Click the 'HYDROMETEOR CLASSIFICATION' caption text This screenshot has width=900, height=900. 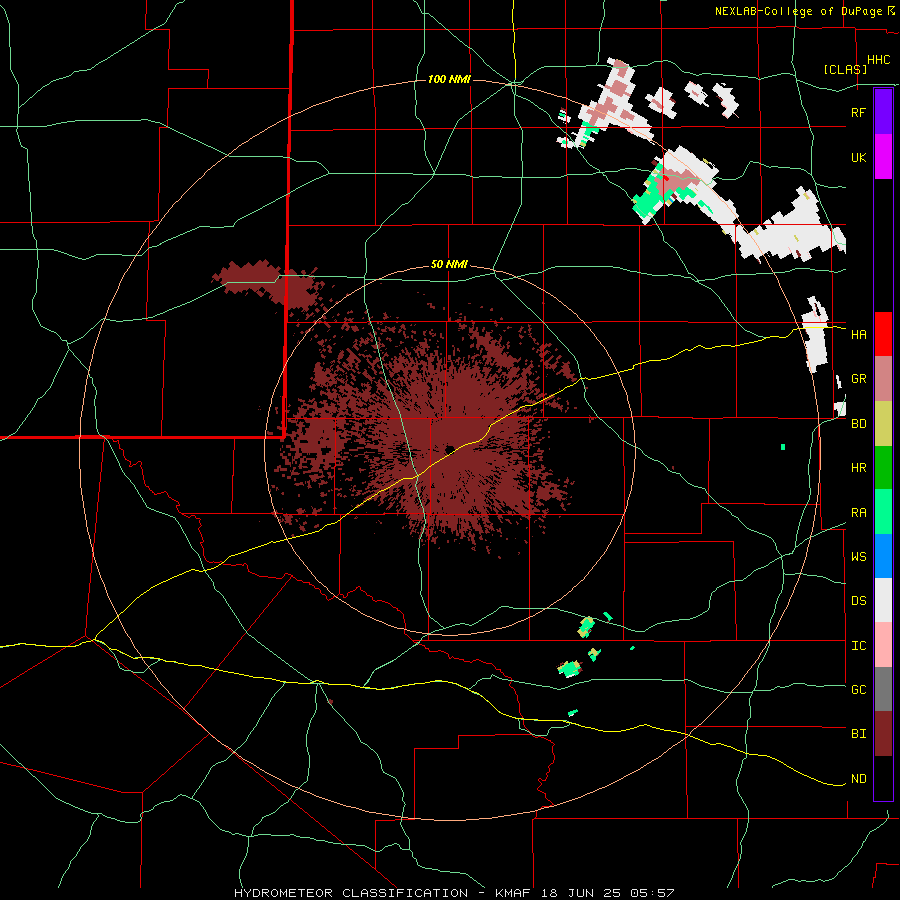click(x=351, y=893)
